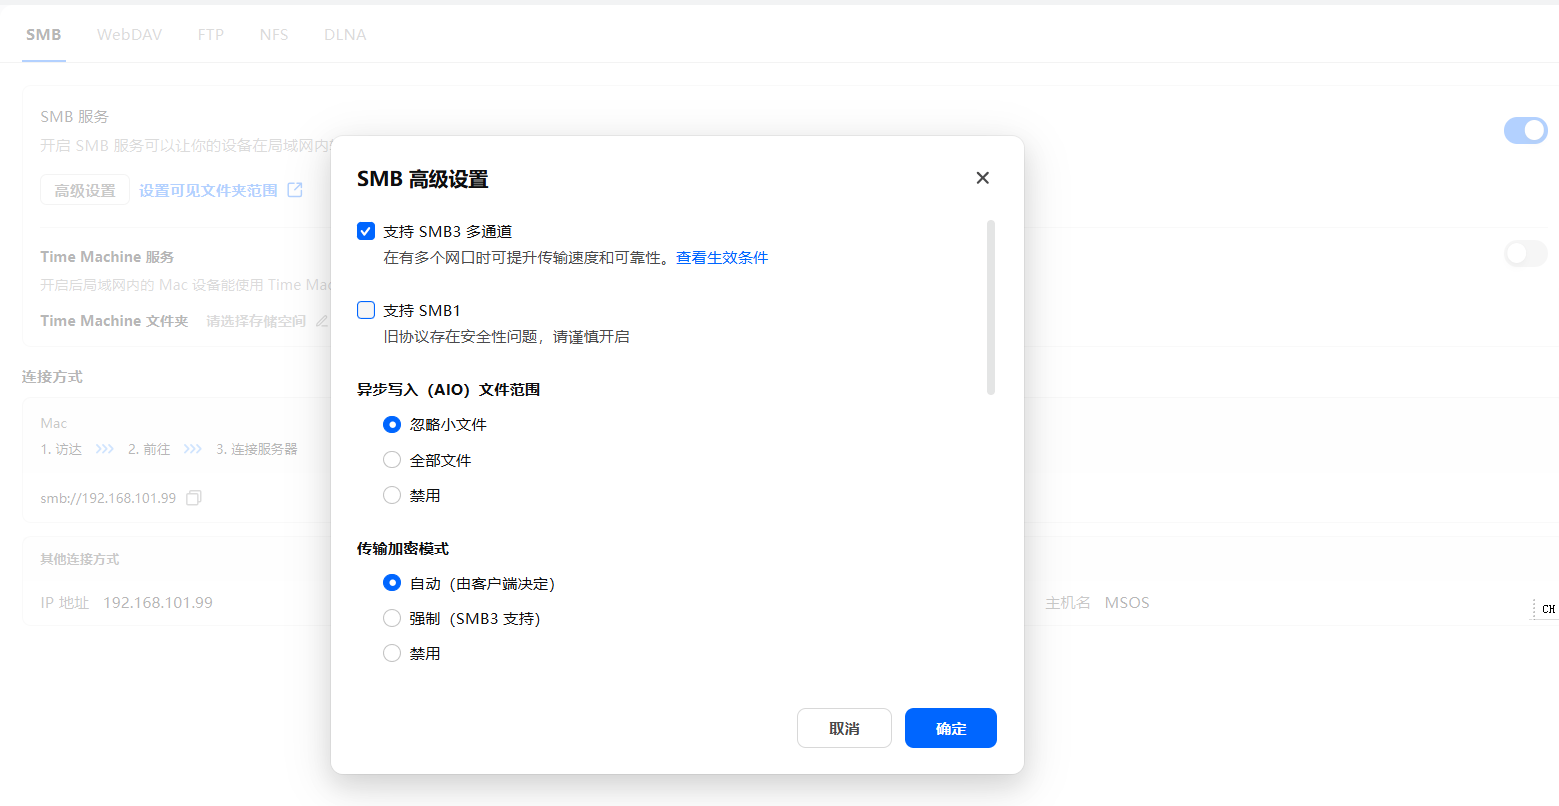Select 全部文件 radio option
1559x806 pixels.
(x=392, y=460)
